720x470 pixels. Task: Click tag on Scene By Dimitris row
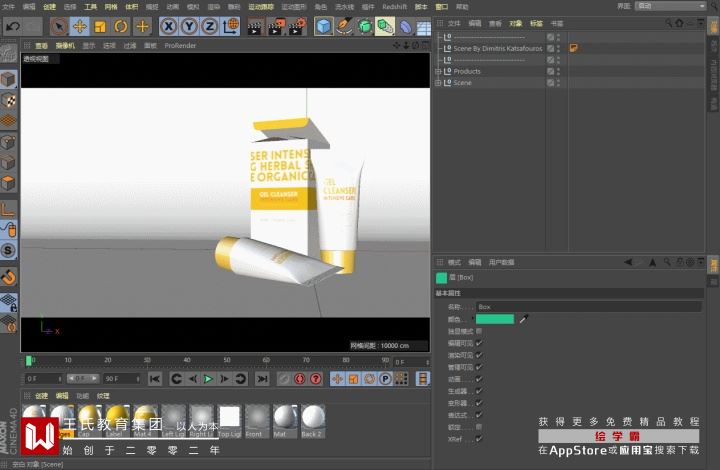click(x=574, y=48)
